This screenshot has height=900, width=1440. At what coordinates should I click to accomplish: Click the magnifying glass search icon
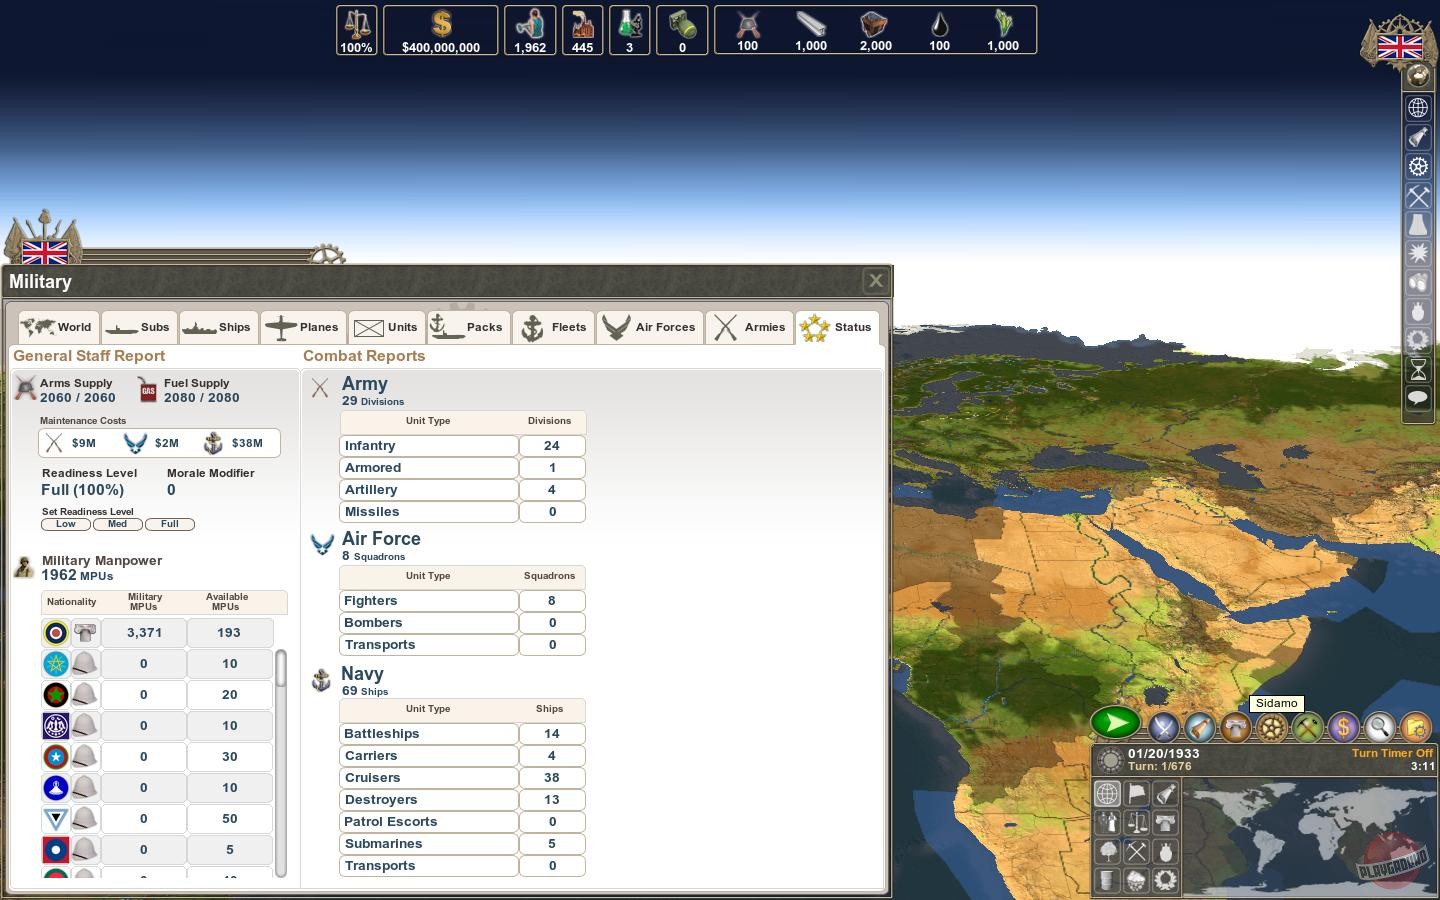pos(1379,727)
